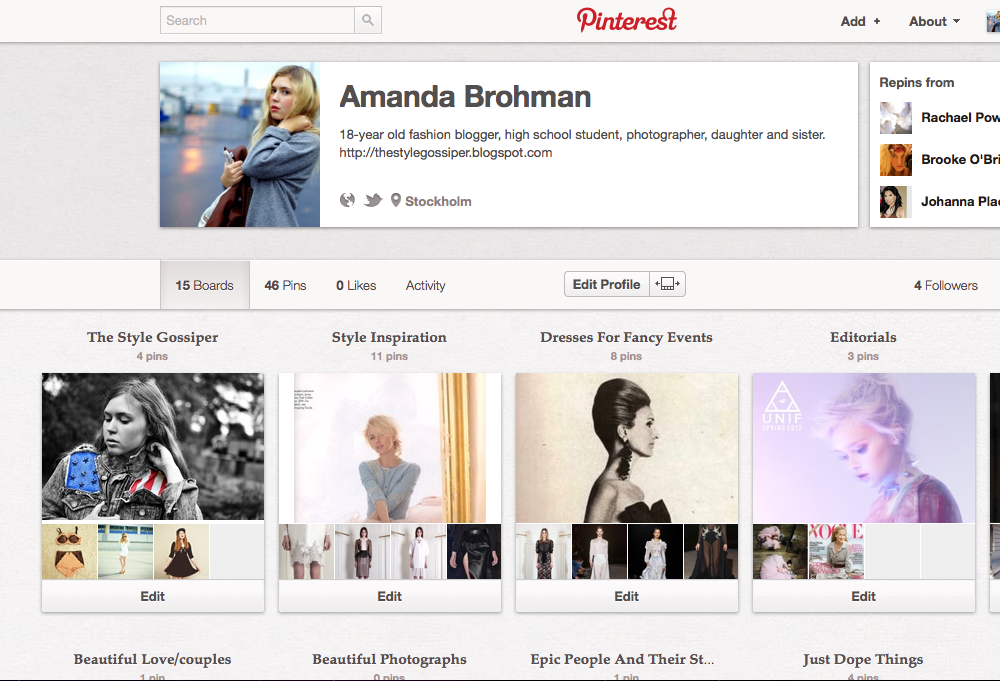Open the 4 Followers link
Viewport: 1000px width, 681px height.
point(945,286)
